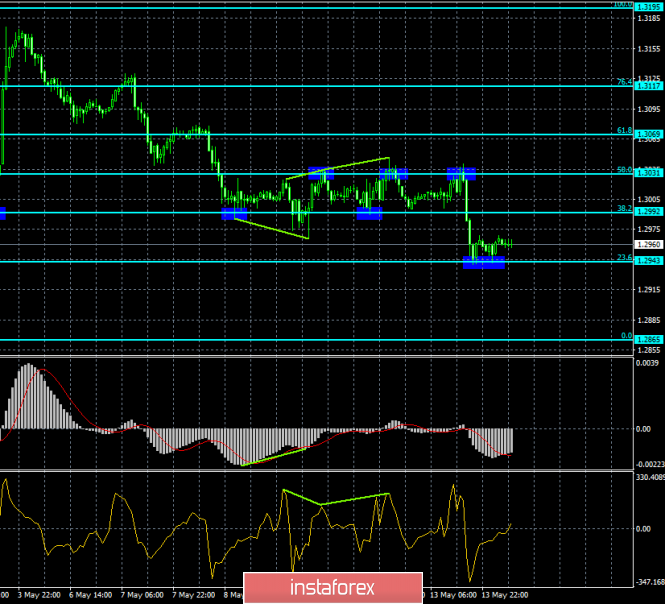Click the highlighted 1.3031 level price tag

(649, 173)
